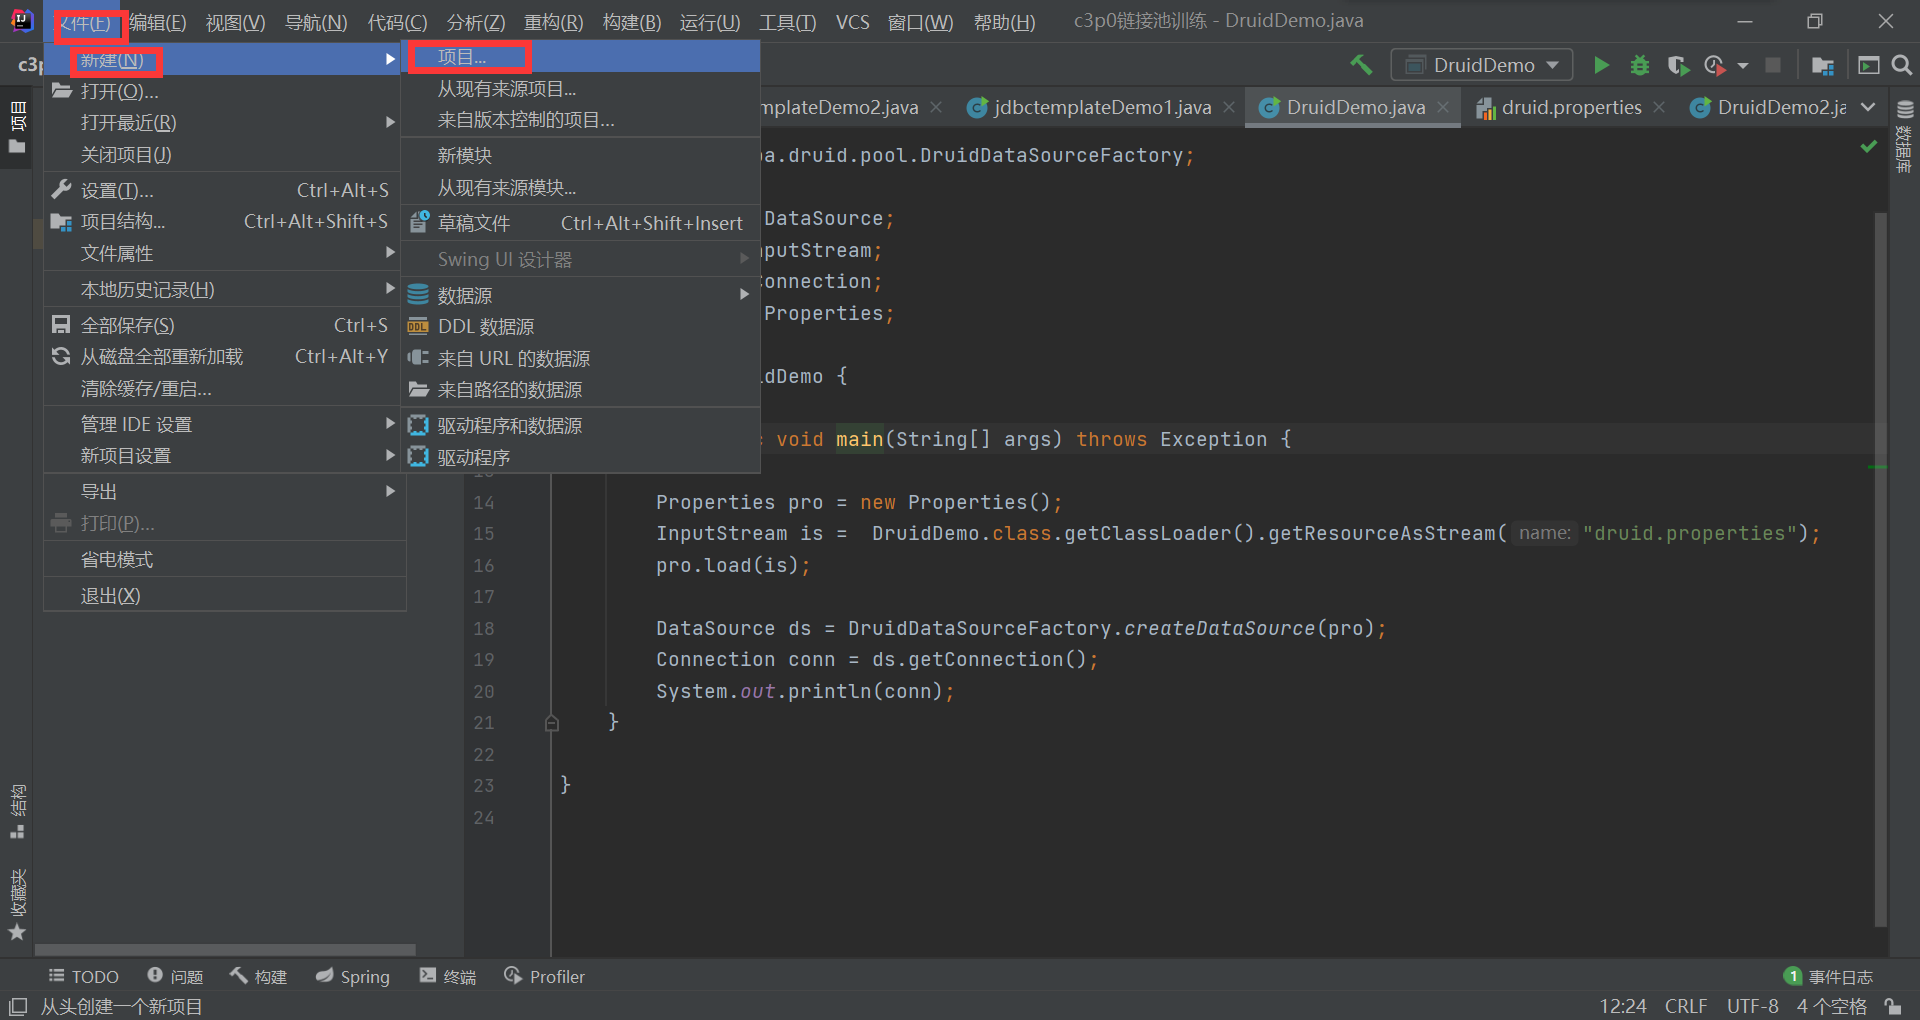Close the druid.properties tab
1920x1020 pixels.
(x=1659, y=107)
